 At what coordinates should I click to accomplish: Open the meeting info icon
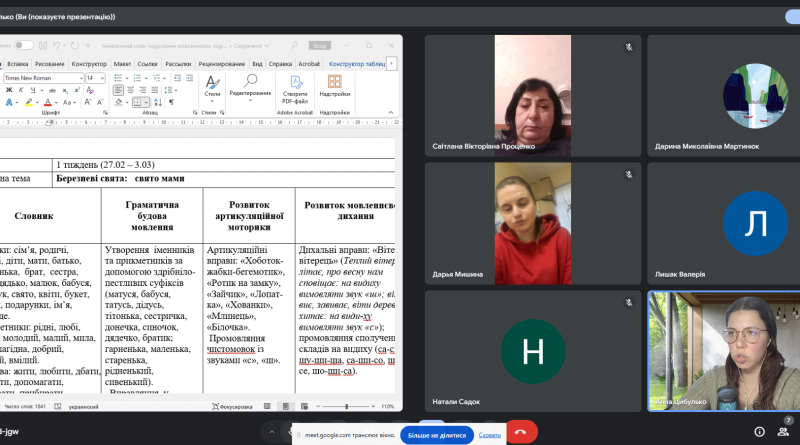coord(759,432)
